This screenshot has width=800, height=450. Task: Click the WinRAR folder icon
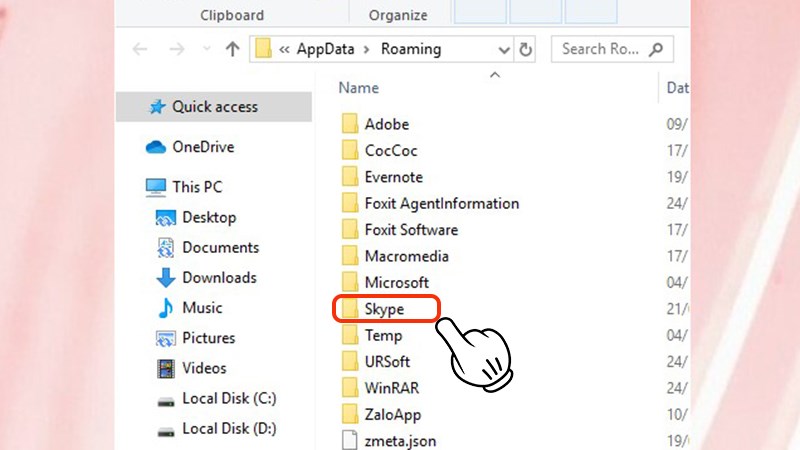click(350, 388)
